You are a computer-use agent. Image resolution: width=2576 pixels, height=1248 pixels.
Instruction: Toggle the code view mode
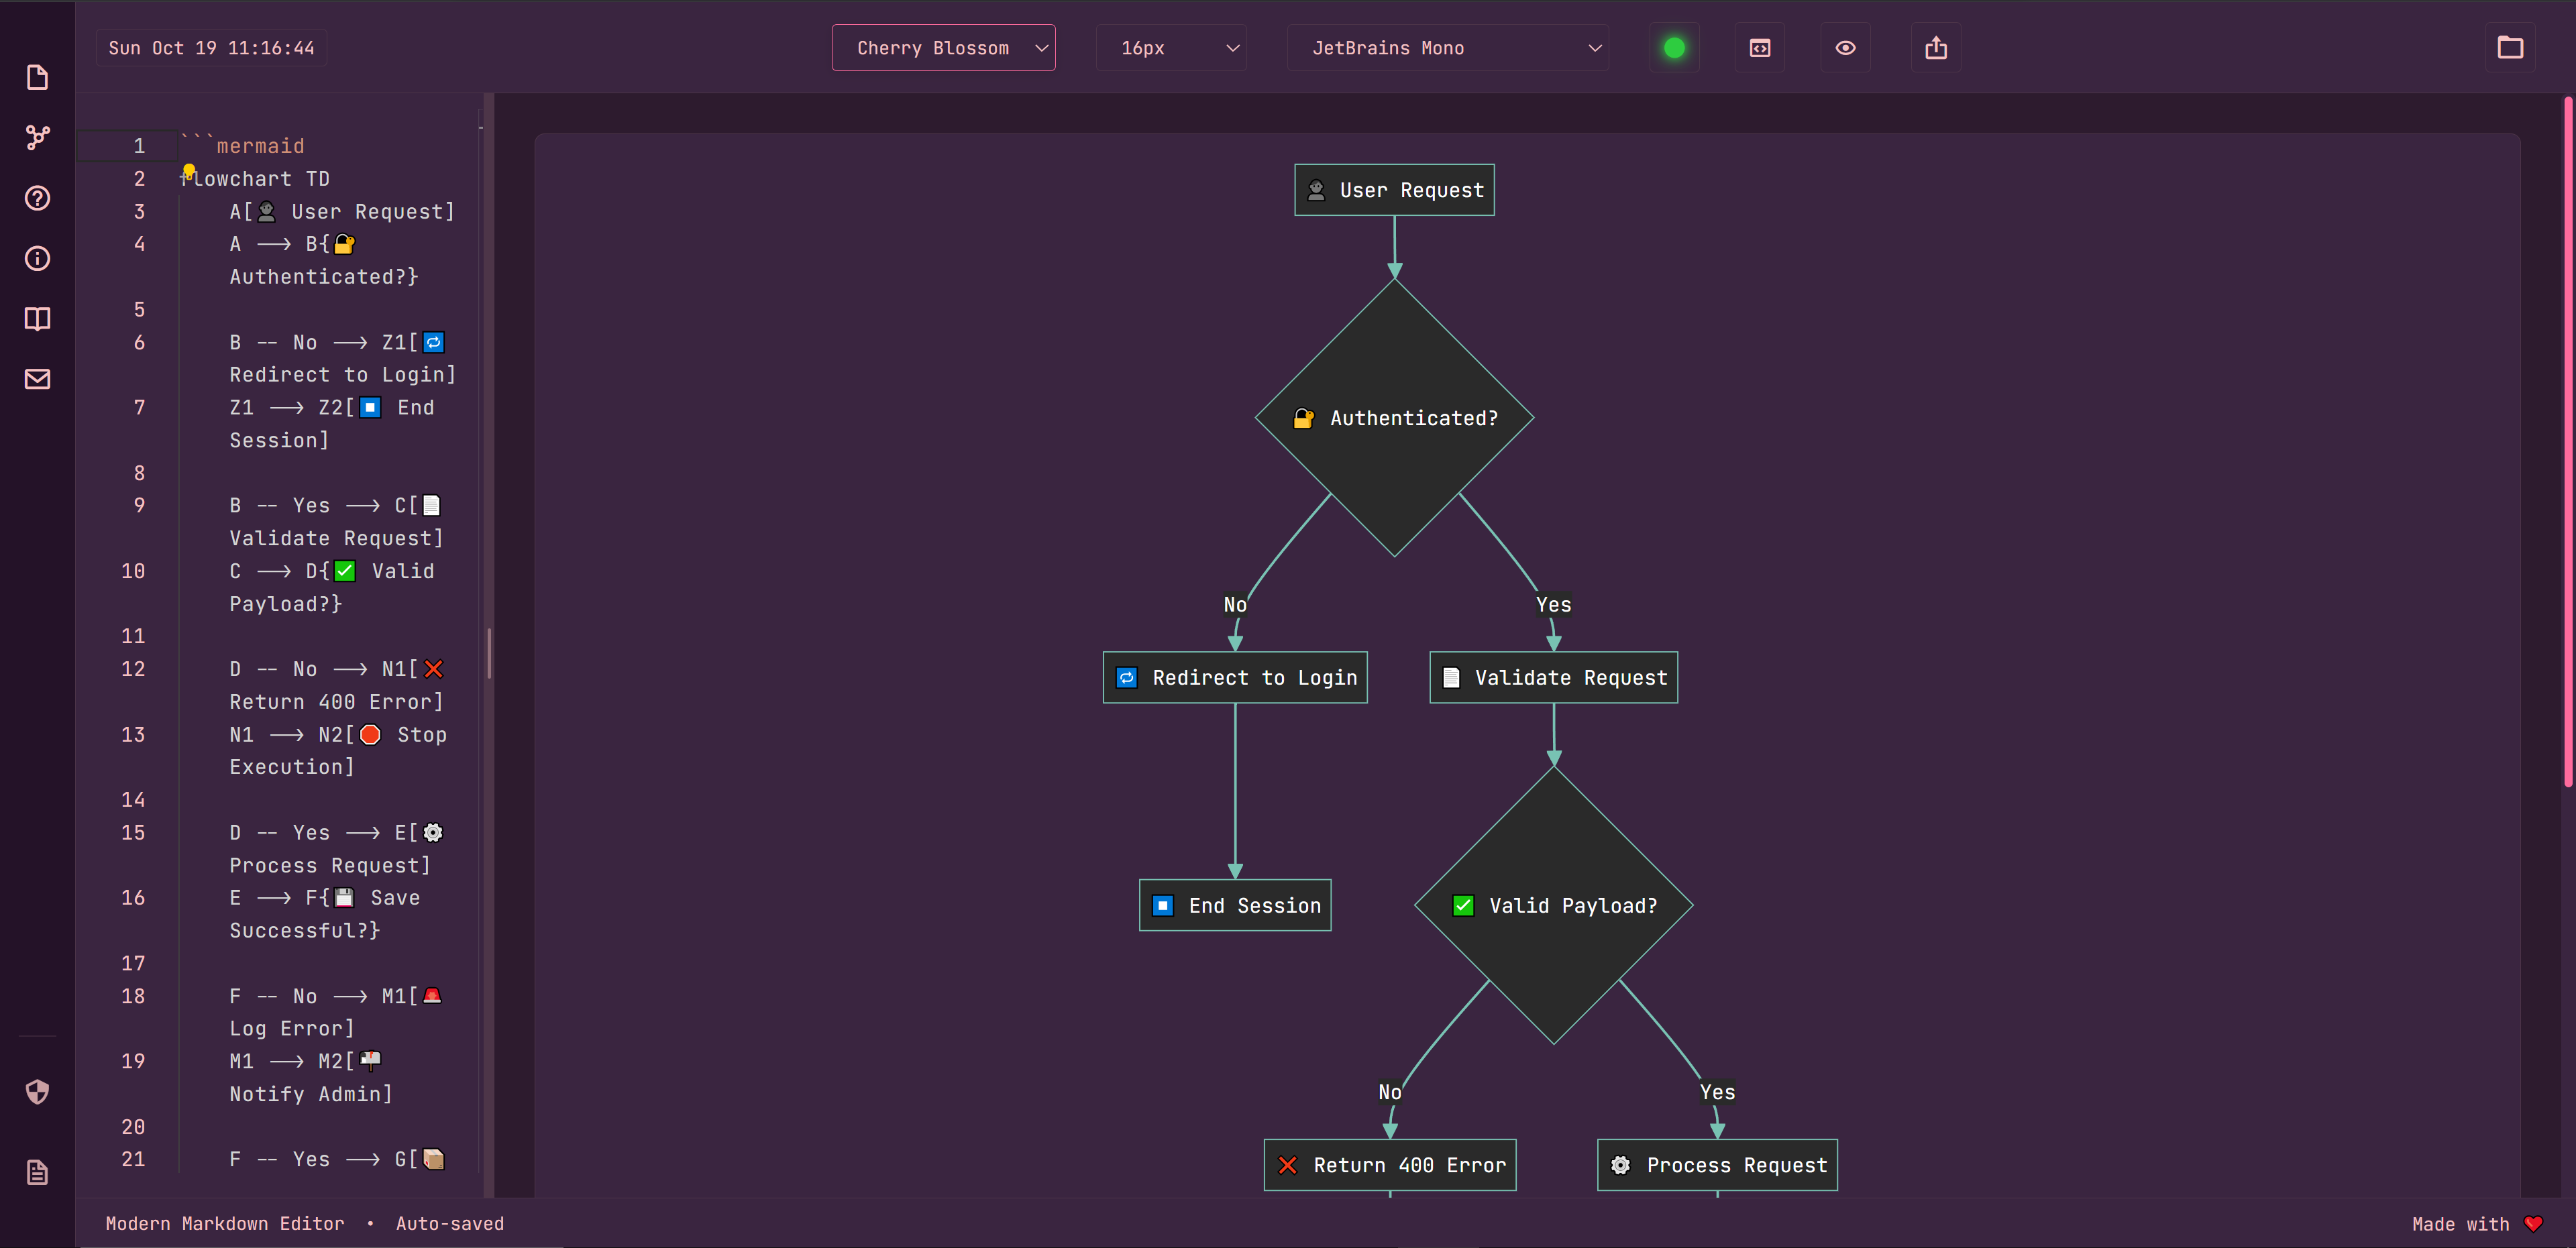click(1759, 47)
